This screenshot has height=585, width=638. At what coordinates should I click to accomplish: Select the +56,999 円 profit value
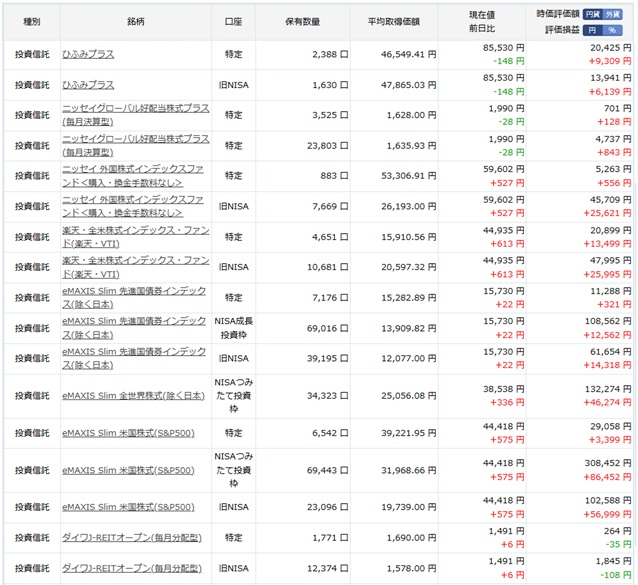pos(607,514)
